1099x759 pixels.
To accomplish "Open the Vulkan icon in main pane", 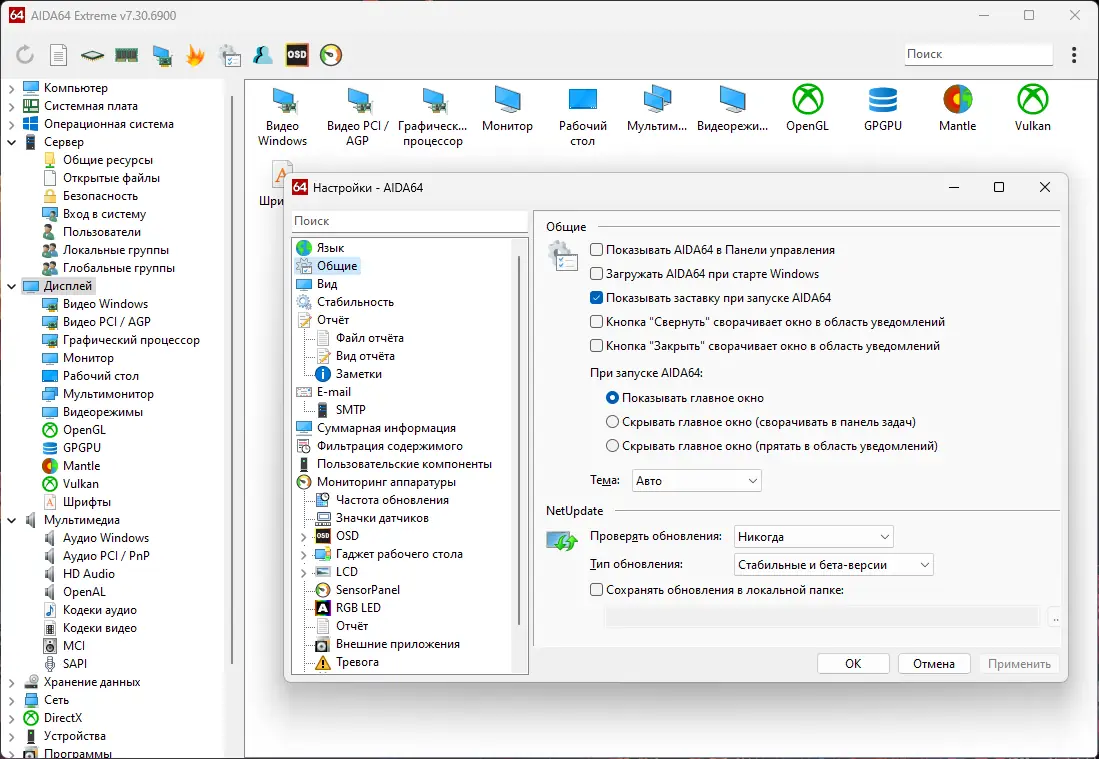I will [1032, 108].
